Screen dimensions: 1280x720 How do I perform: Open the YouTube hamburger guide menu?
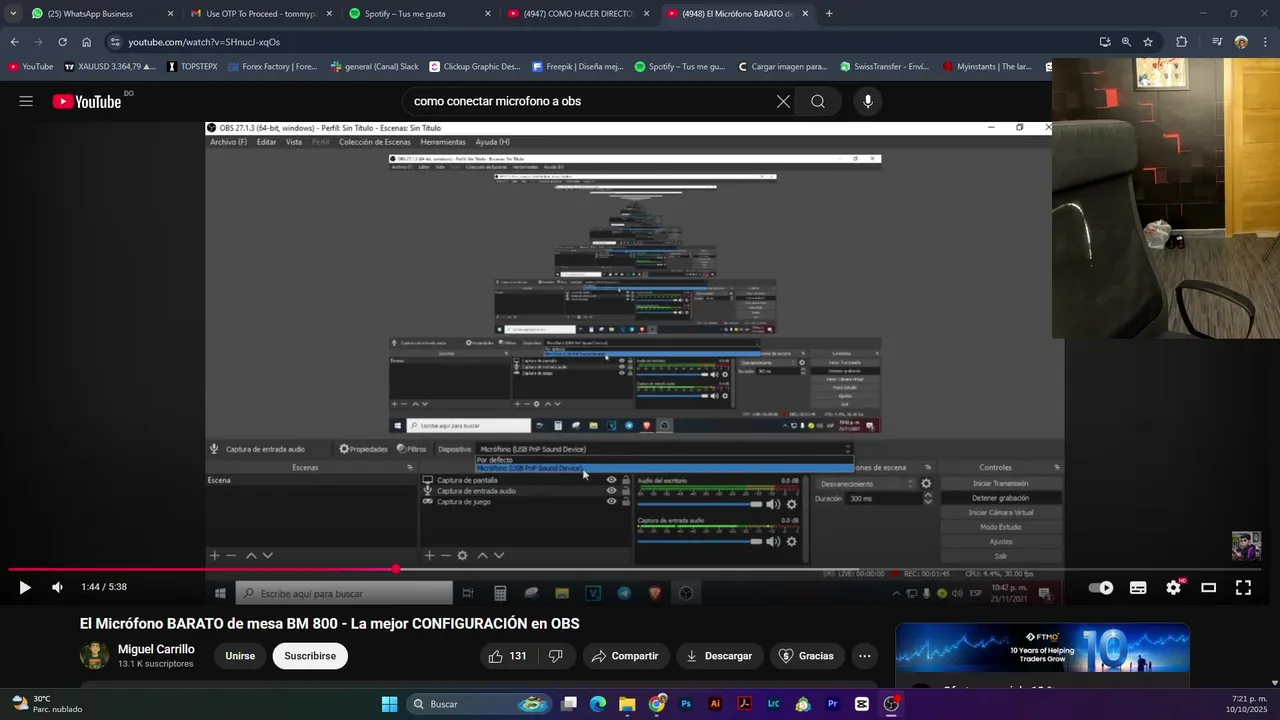point(26,101)
